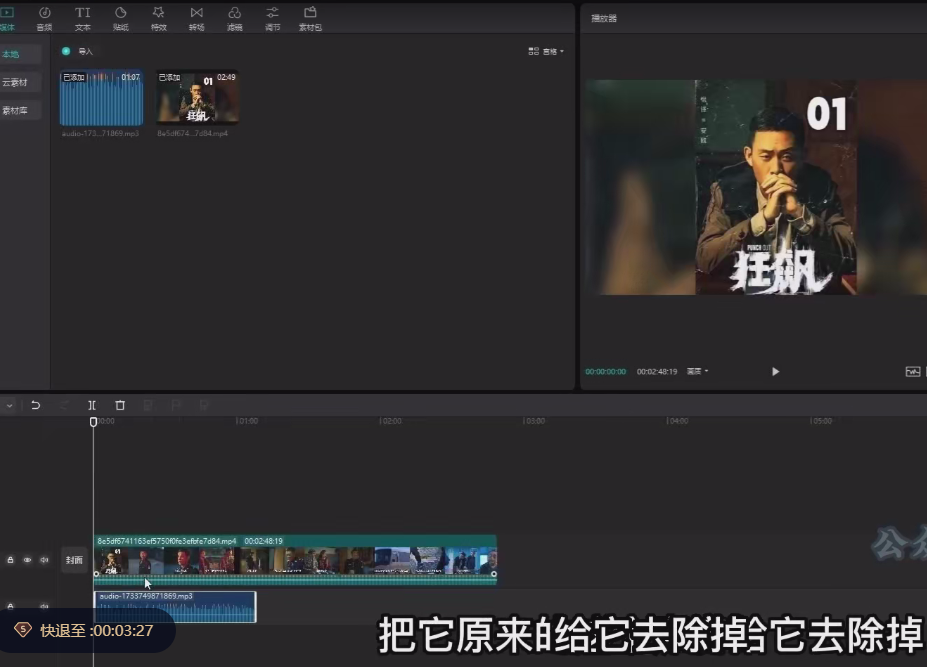Image resolution: width=927 pixels, height=667 pixels.
Task: Lock the video track
Action: [10, 560]
